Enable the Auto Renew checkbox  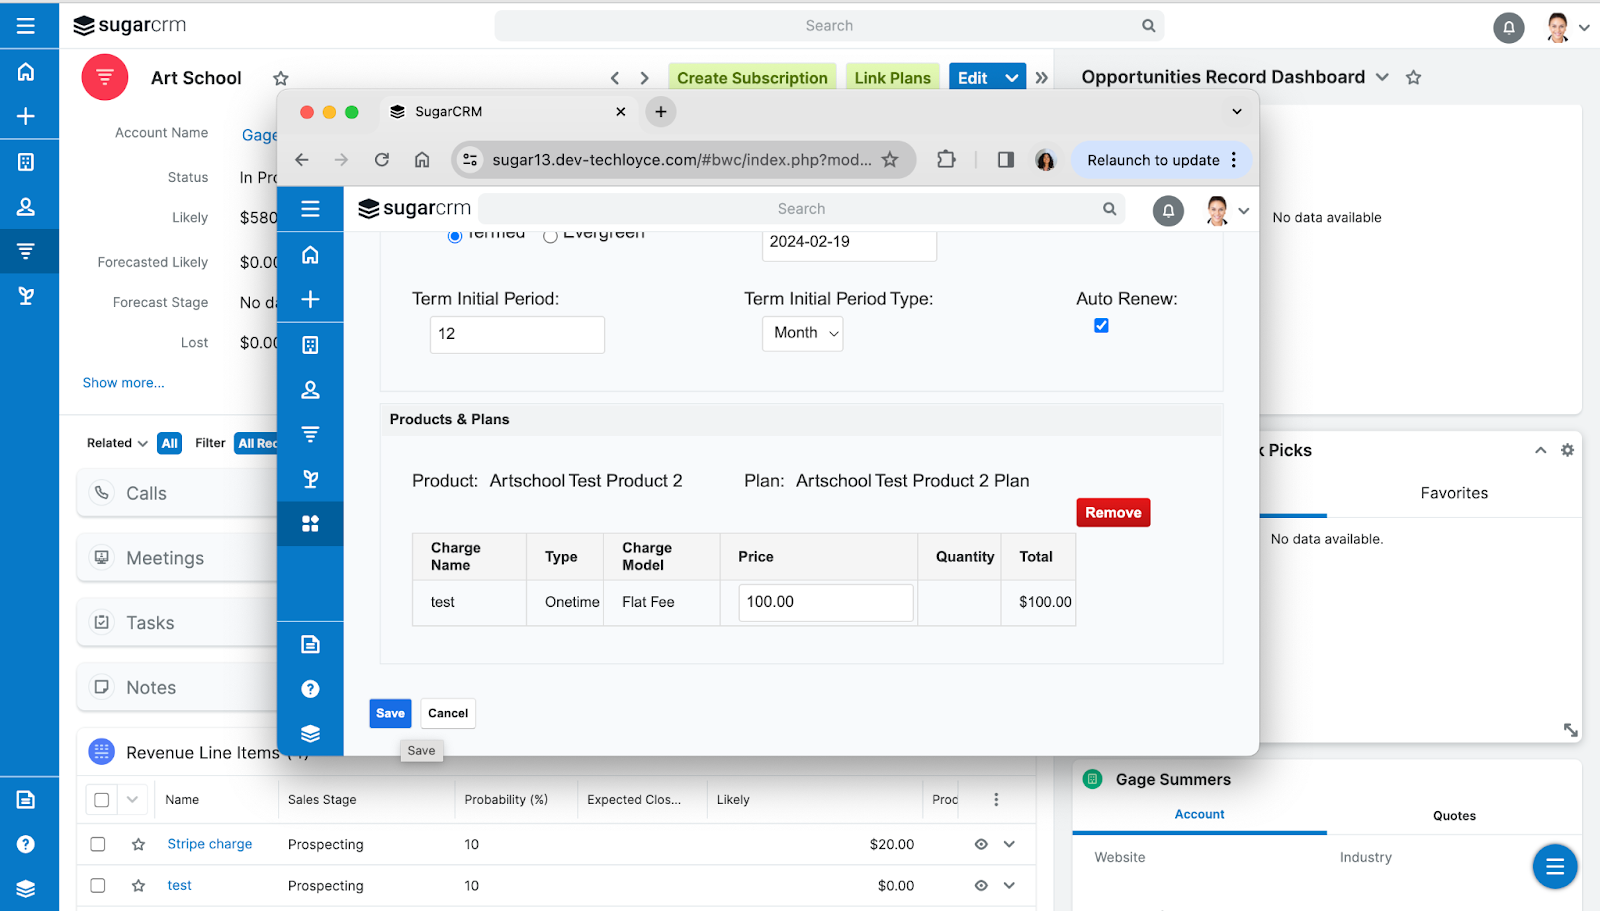pos(1100,325)
